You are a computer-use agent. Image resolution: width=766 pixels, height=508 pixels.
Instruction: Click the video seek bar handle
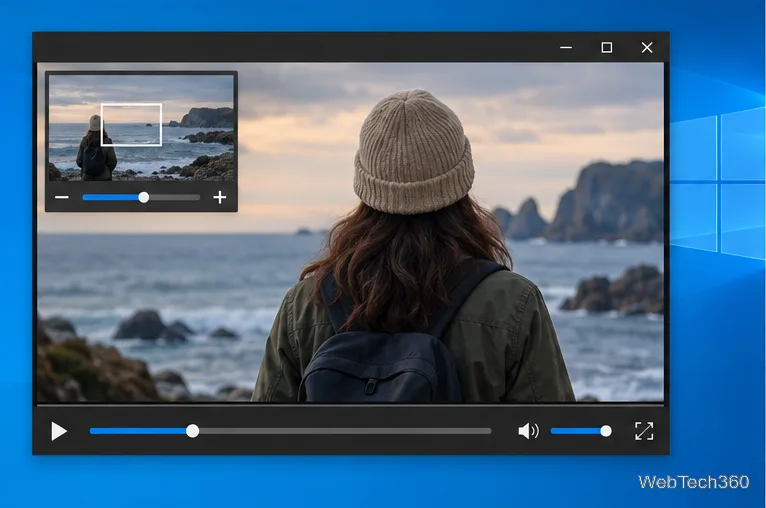coord(192,431)
